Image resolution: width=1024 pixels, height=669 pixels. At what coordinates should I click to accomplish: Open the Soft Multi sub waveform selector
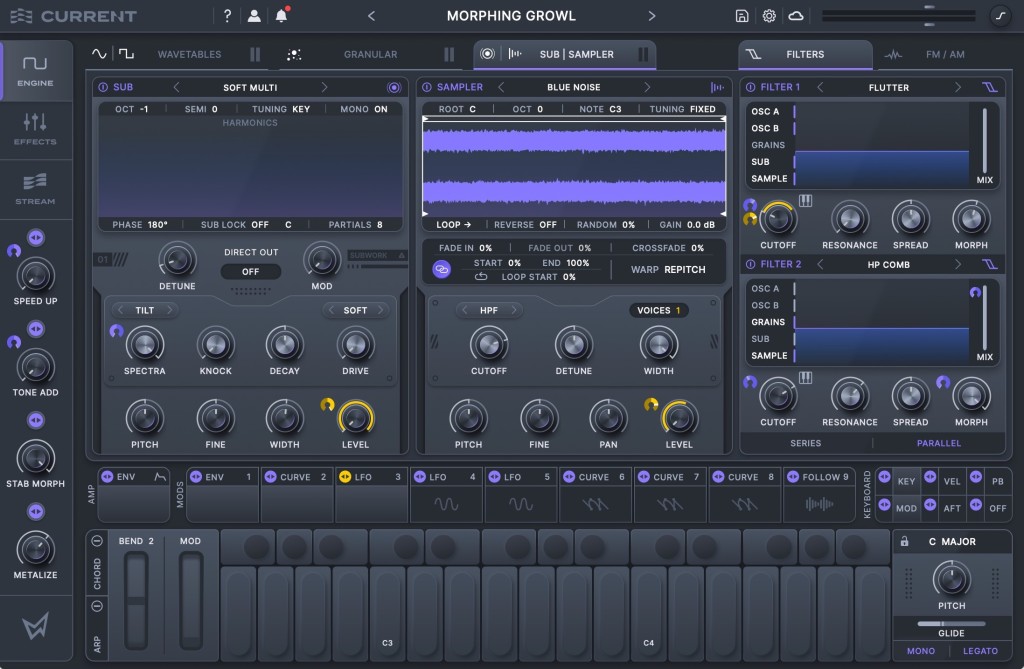250,88
